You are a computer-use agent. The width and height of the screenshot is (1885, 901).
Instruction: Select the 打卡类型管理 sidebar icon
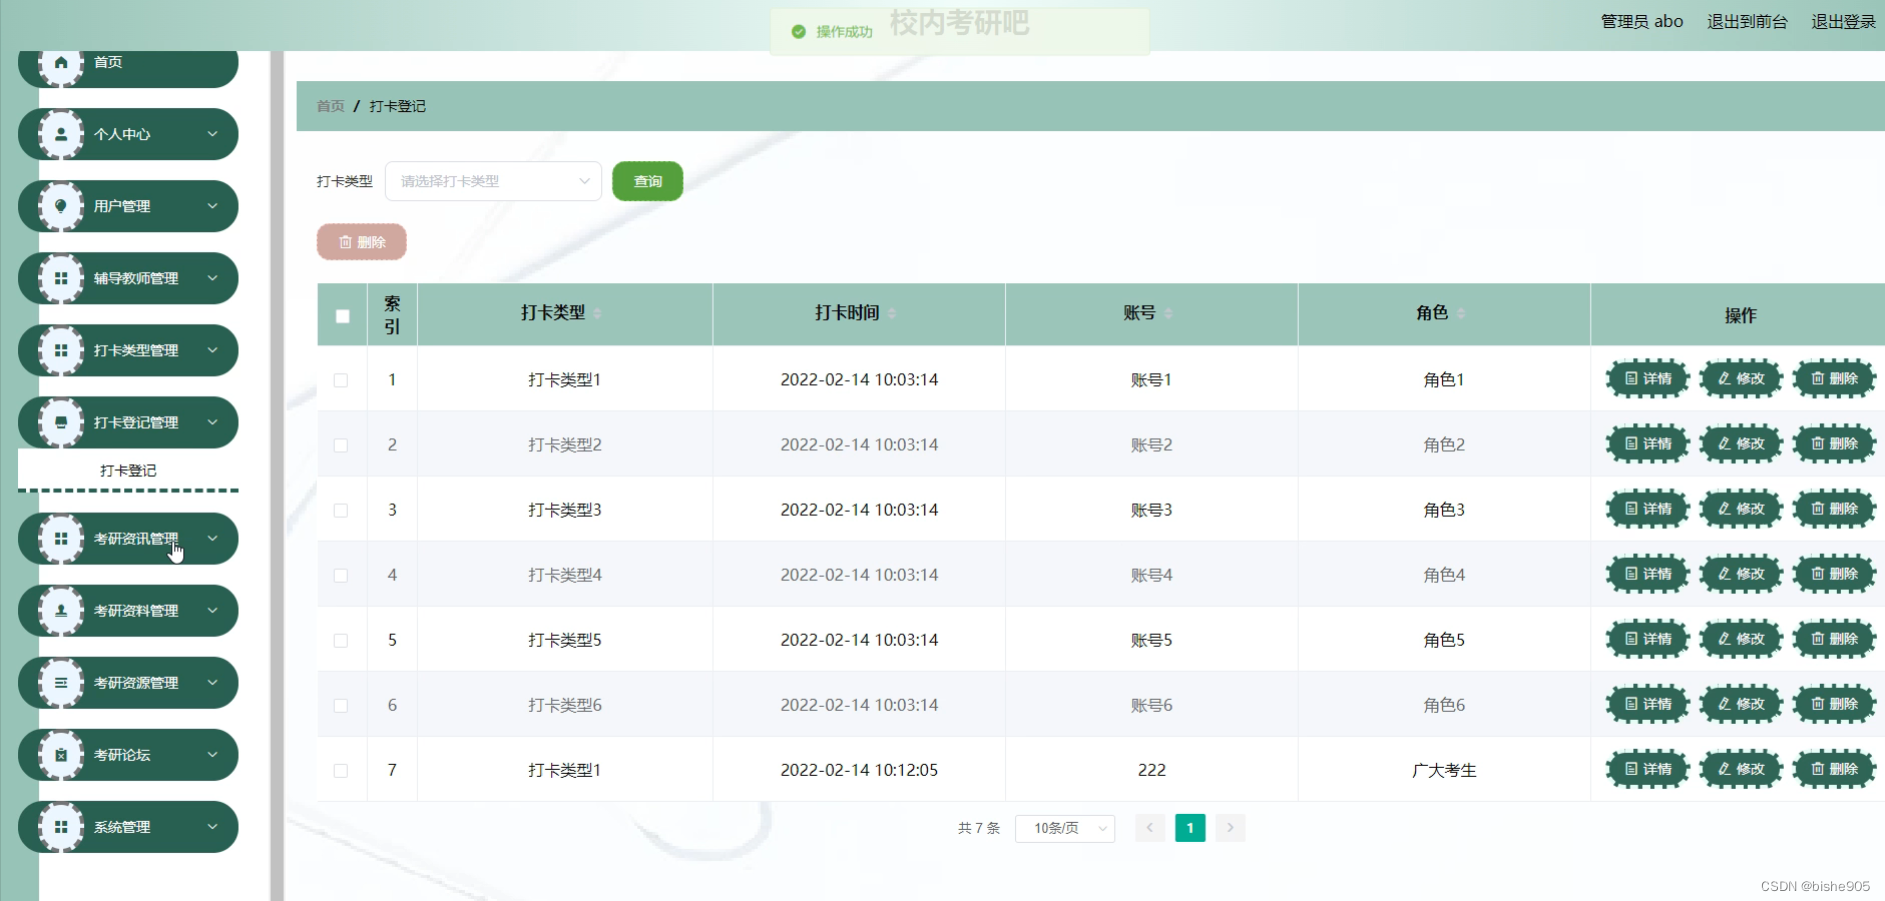point(61,350)
